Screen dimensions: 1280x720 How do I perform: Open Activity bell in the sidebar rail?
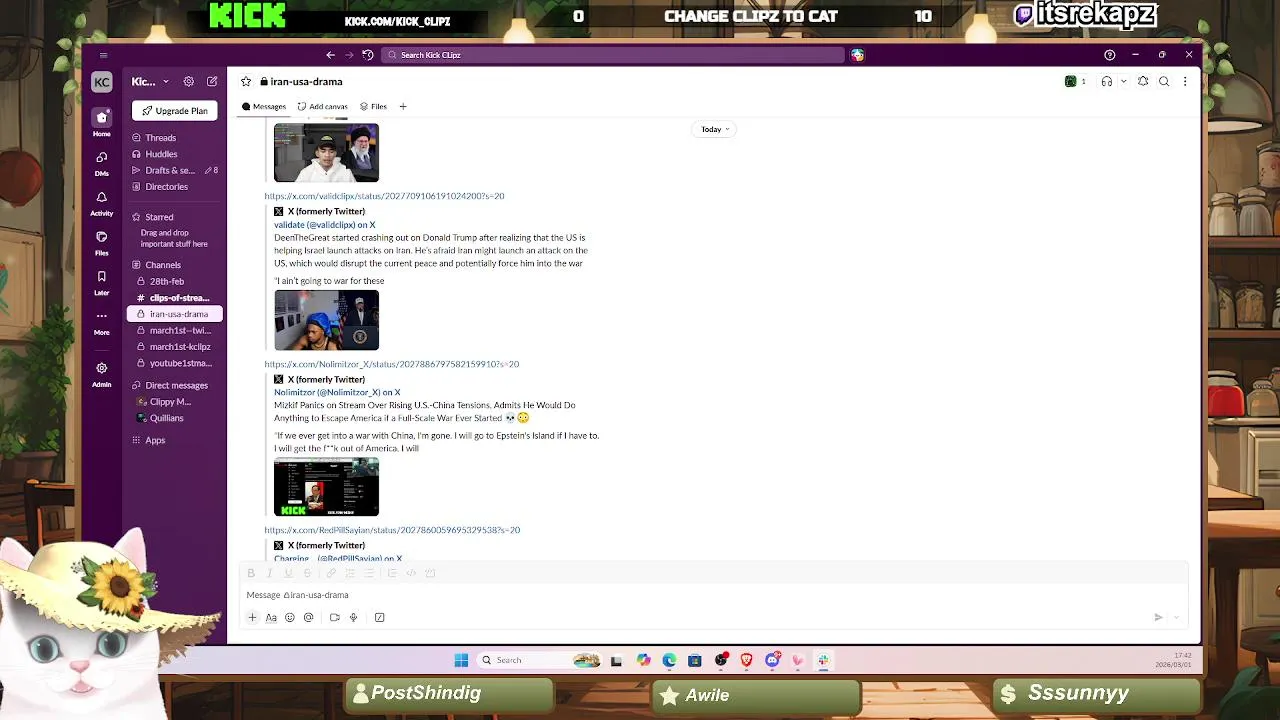101,203
